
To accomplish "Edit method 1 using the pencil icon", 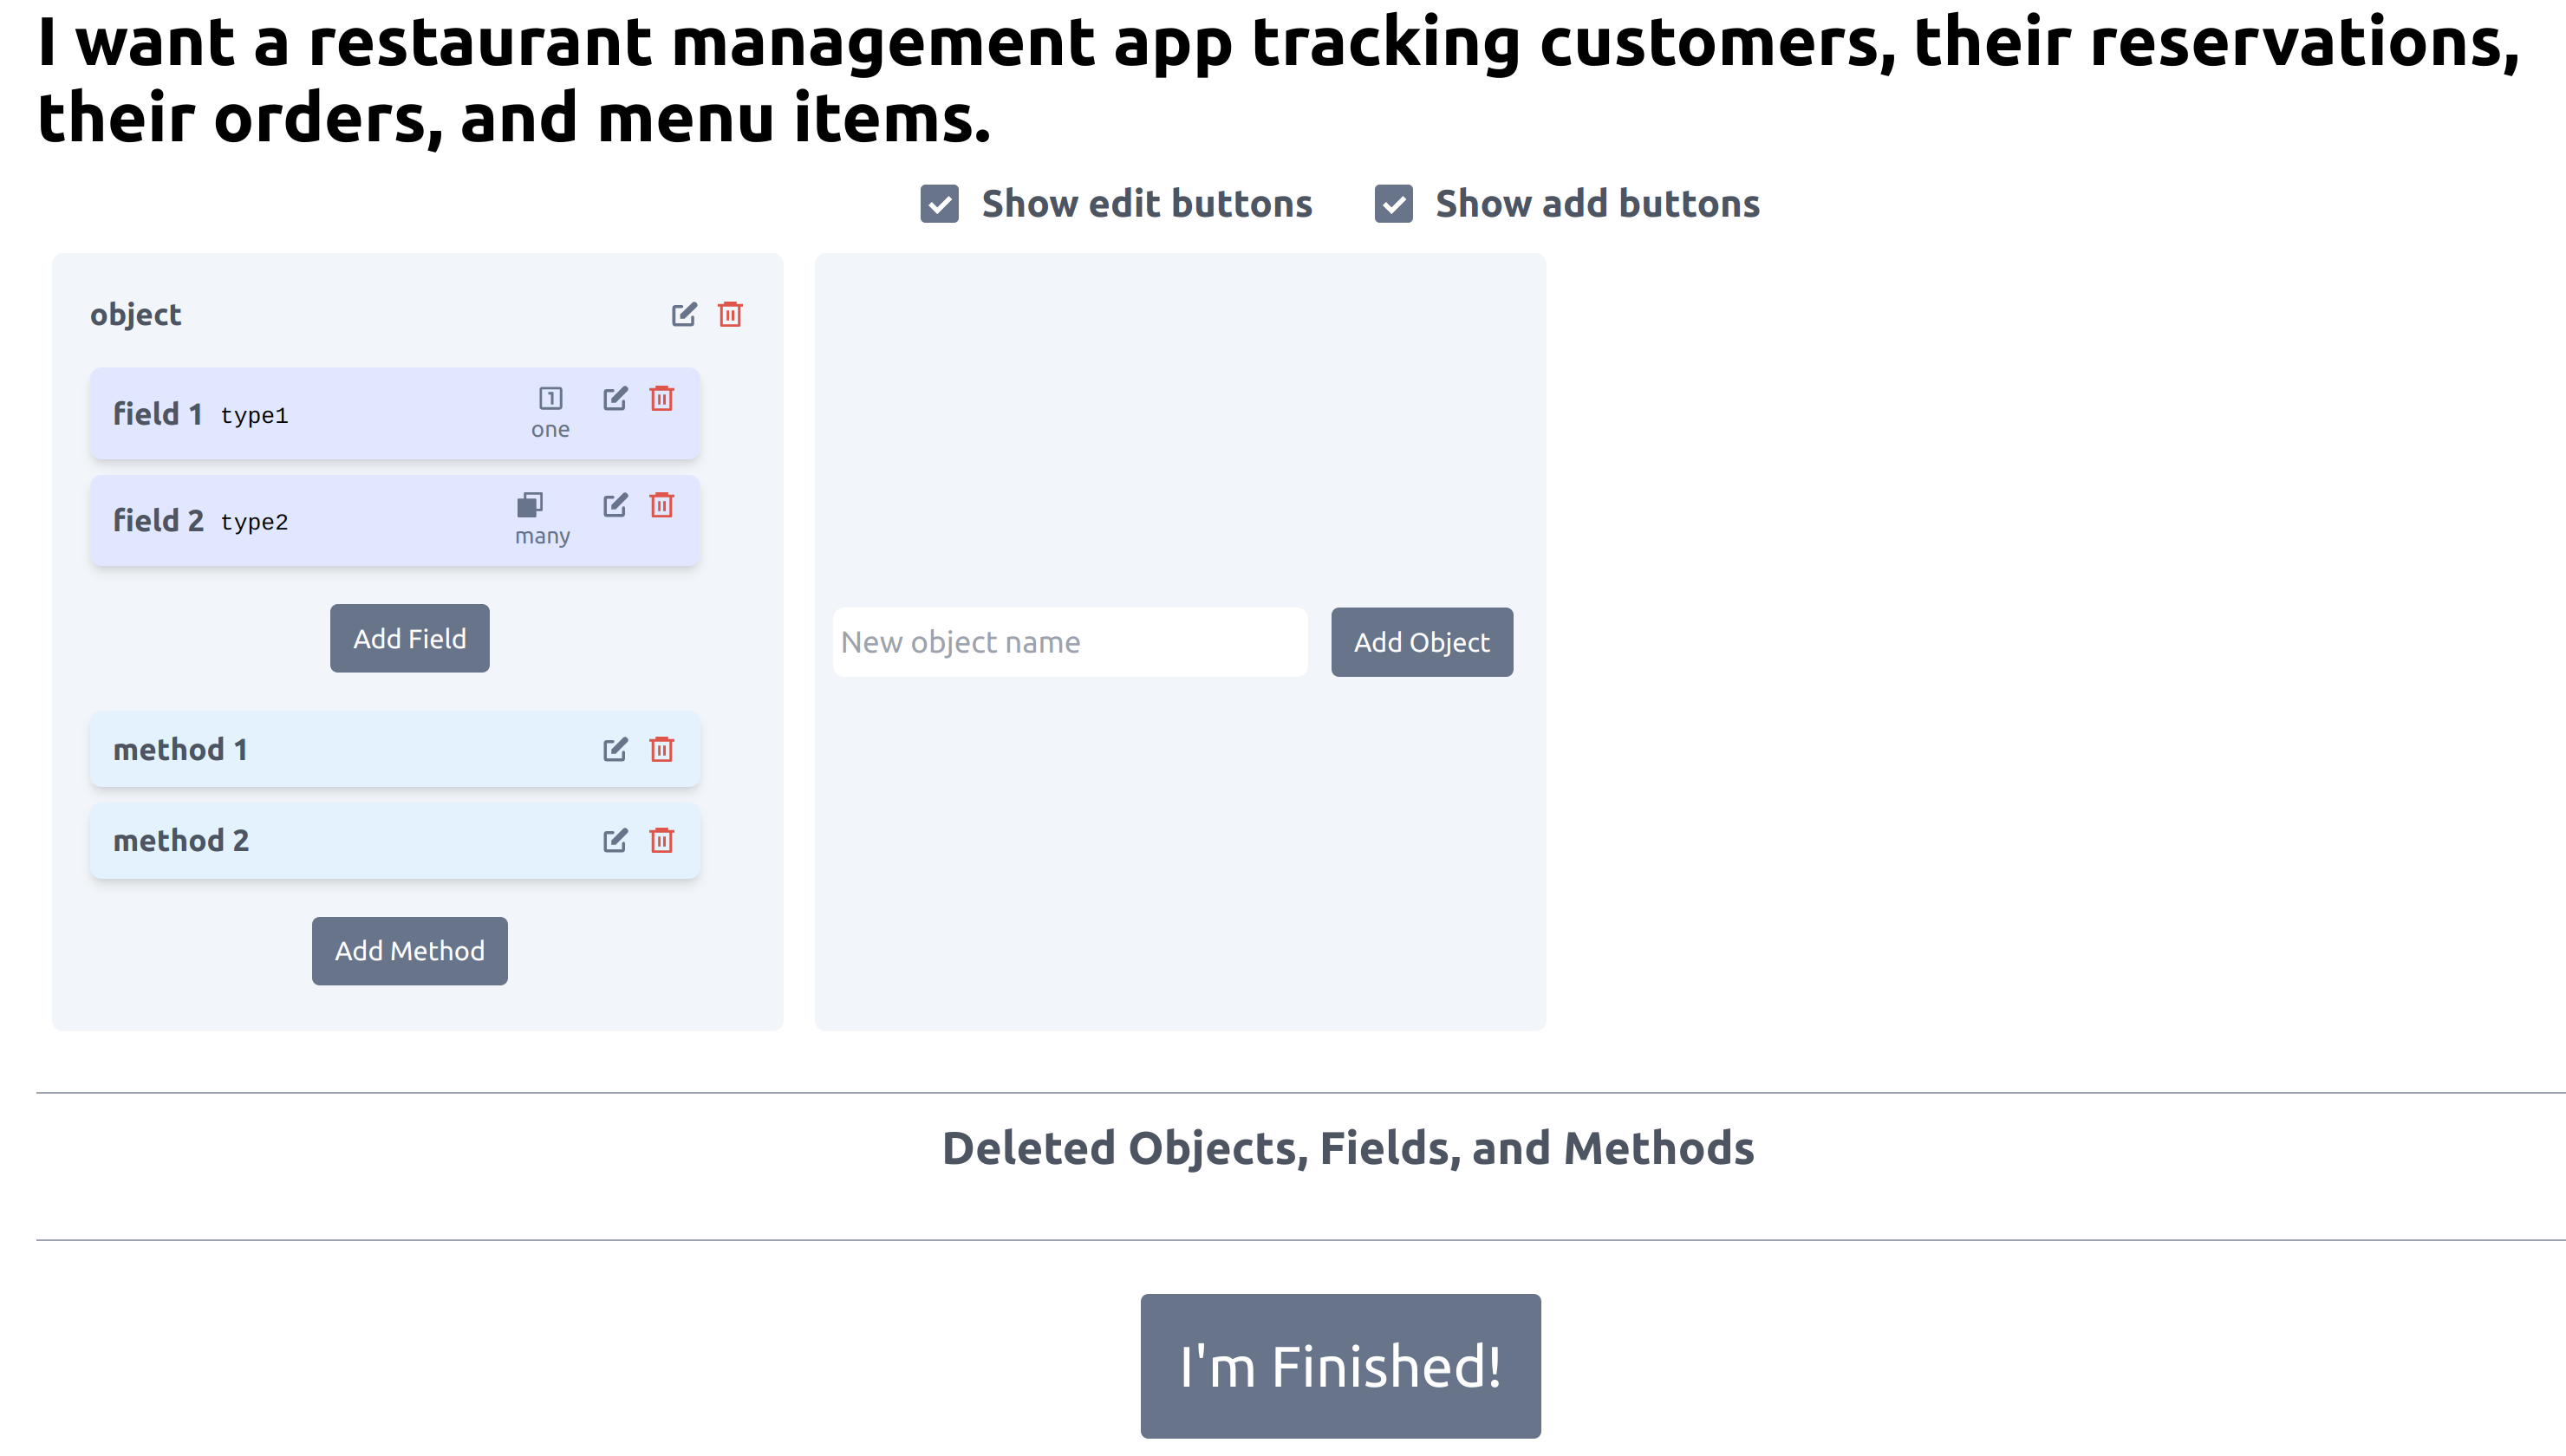I will point(615,750).
